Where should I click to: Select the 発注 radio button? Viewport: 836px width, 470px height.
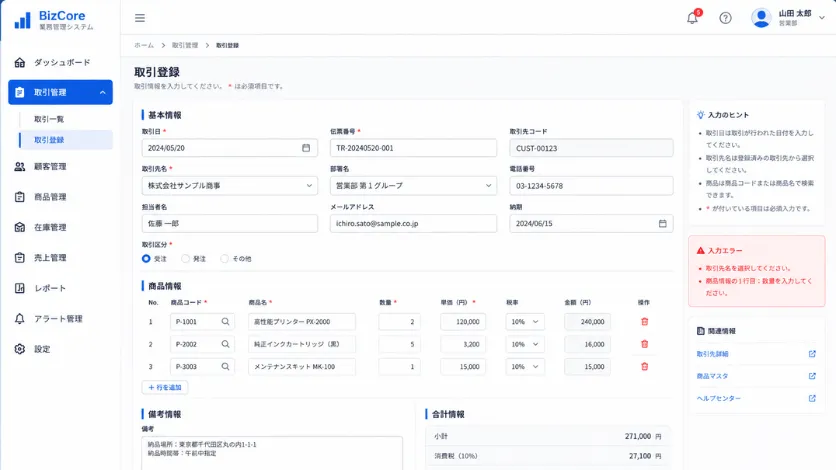point(186,258)
